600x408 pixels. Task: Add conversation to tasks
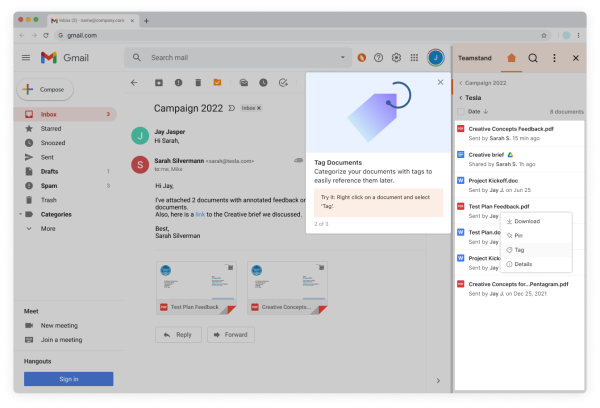click(x=283, y=83)
